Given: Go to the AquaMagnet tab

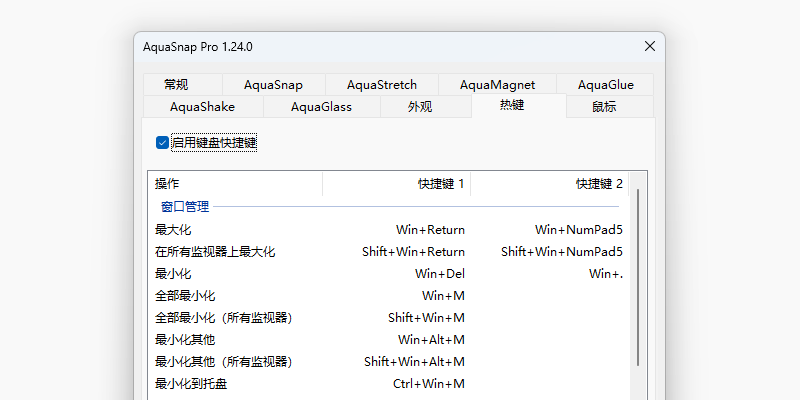Looking at the screenshot, I should click(497, 85).
